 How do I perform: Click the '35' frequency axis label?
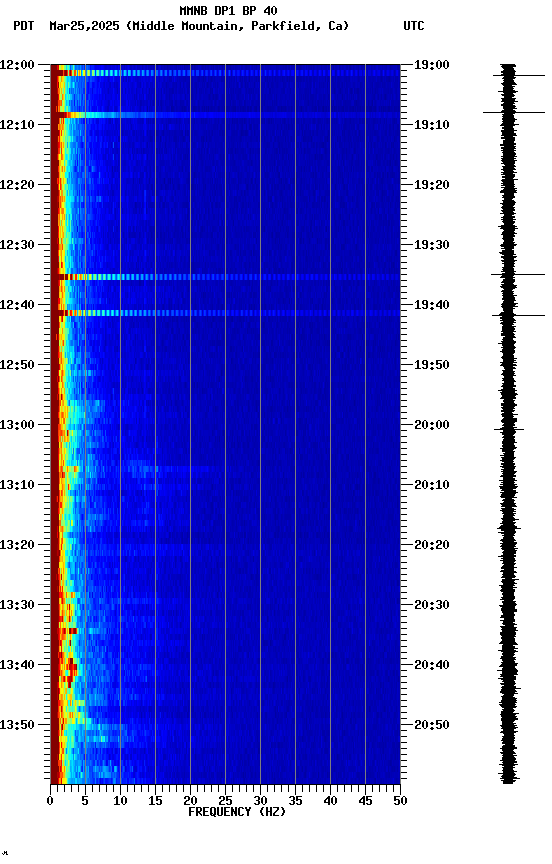(295, 801)
